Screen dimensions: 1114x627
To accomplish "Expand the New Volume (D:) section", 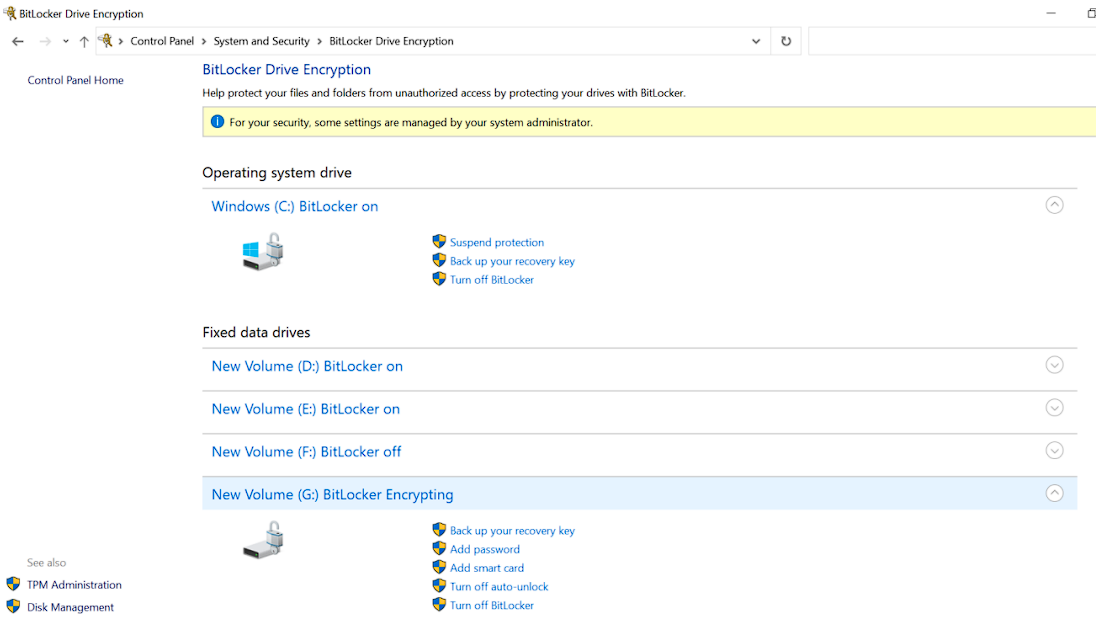I will (x=1054, y=365).
